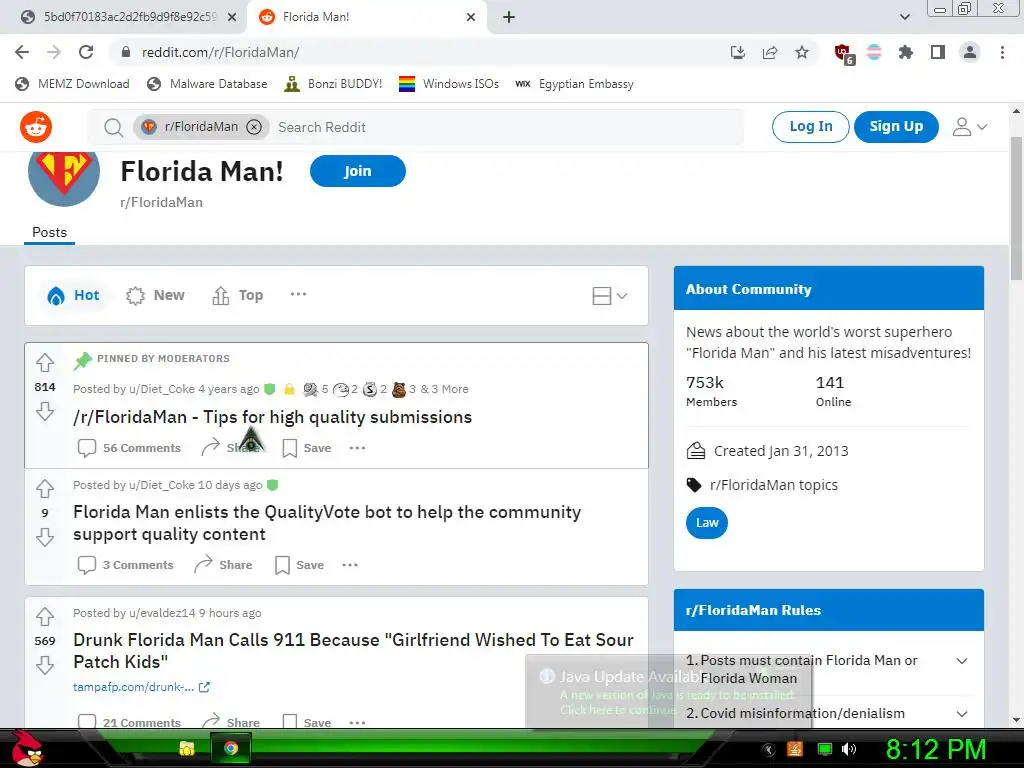
Task: Upvote the QualityVote bot post
Action: (x=44, y=488)
